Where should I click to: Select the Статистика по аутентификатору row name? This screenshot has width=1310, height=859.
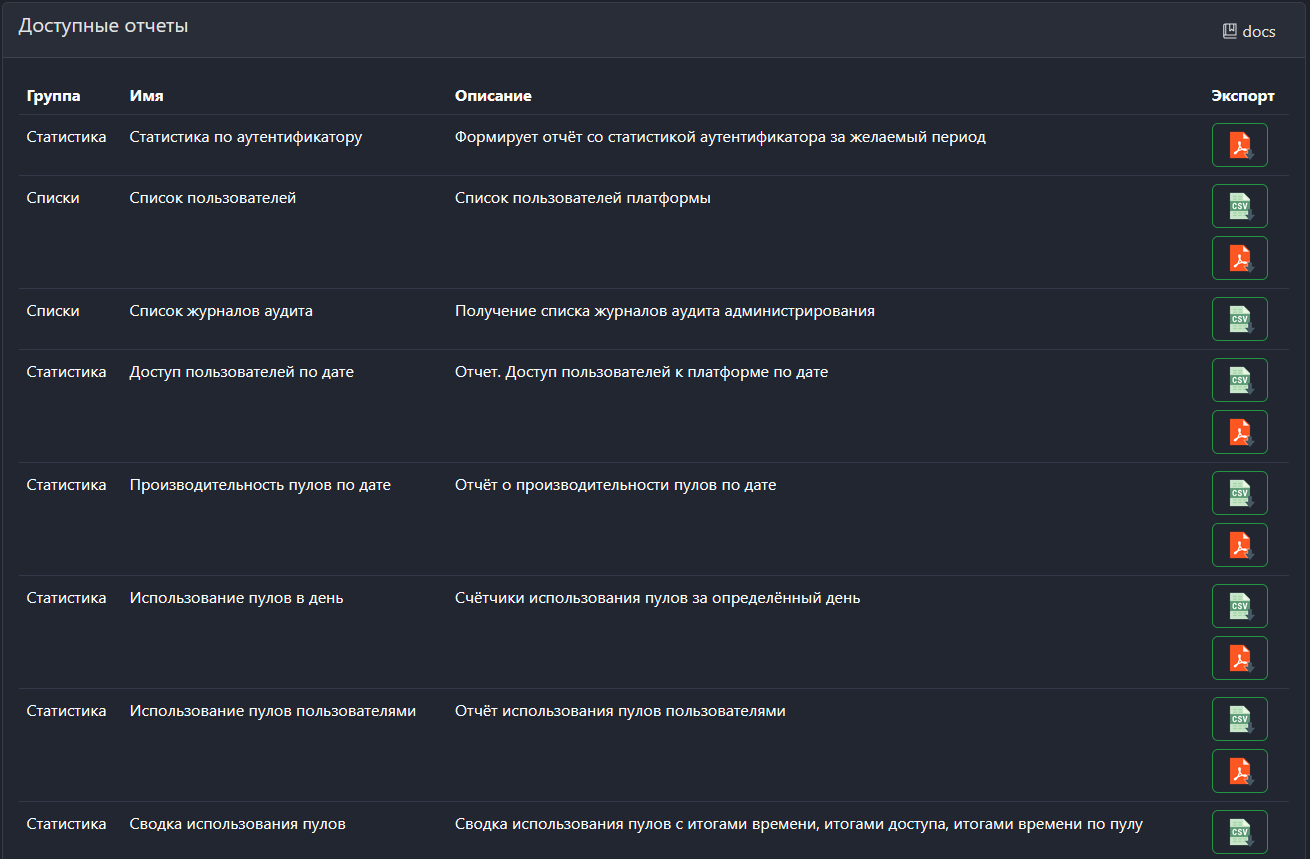(245, 137)
